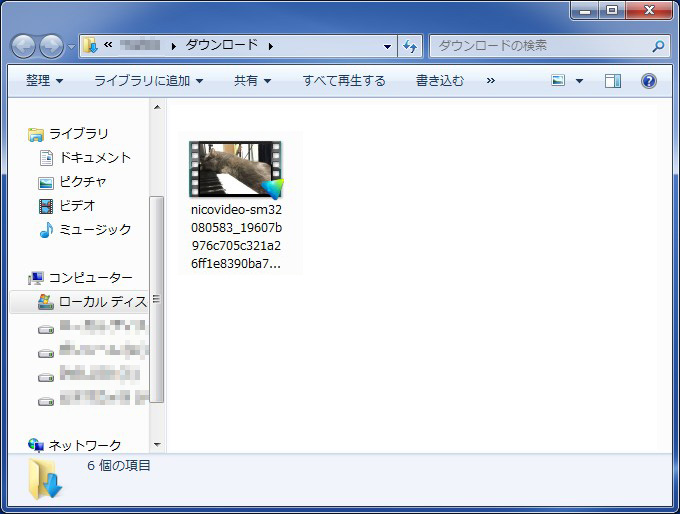The width and height of the screenshot is (680, 514).
Task: Select the nicovideo video file thumbnail
Action: 236,170
